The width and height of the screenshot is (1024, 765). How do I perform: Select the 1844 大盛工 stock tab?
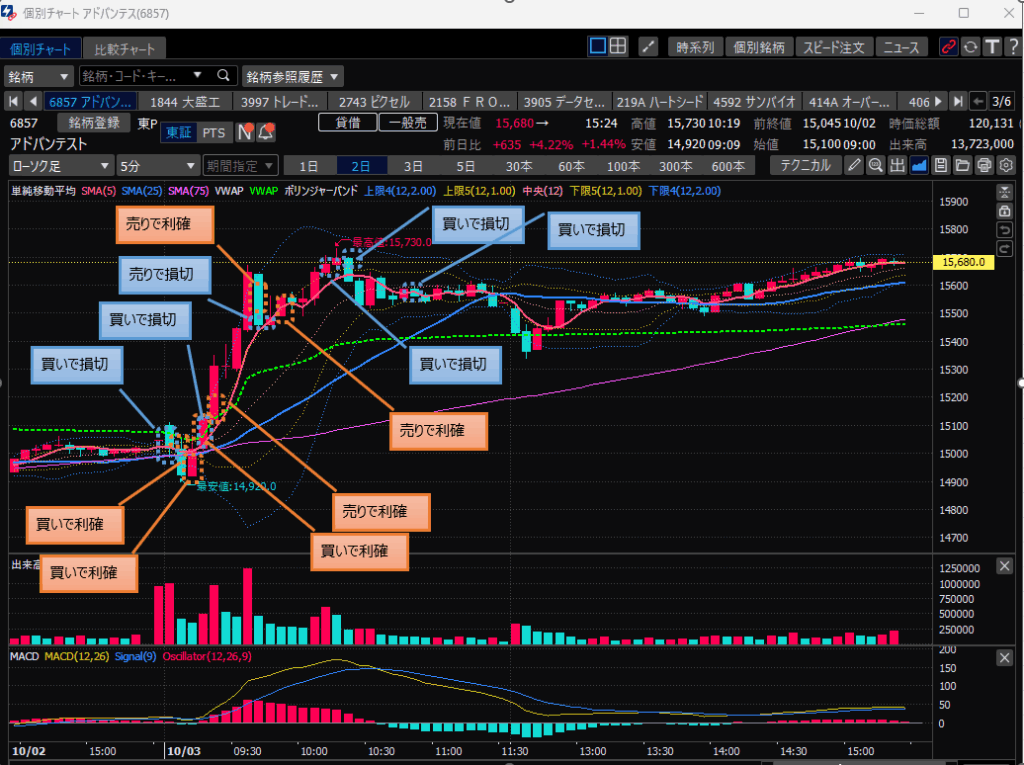tap(184, 101)
